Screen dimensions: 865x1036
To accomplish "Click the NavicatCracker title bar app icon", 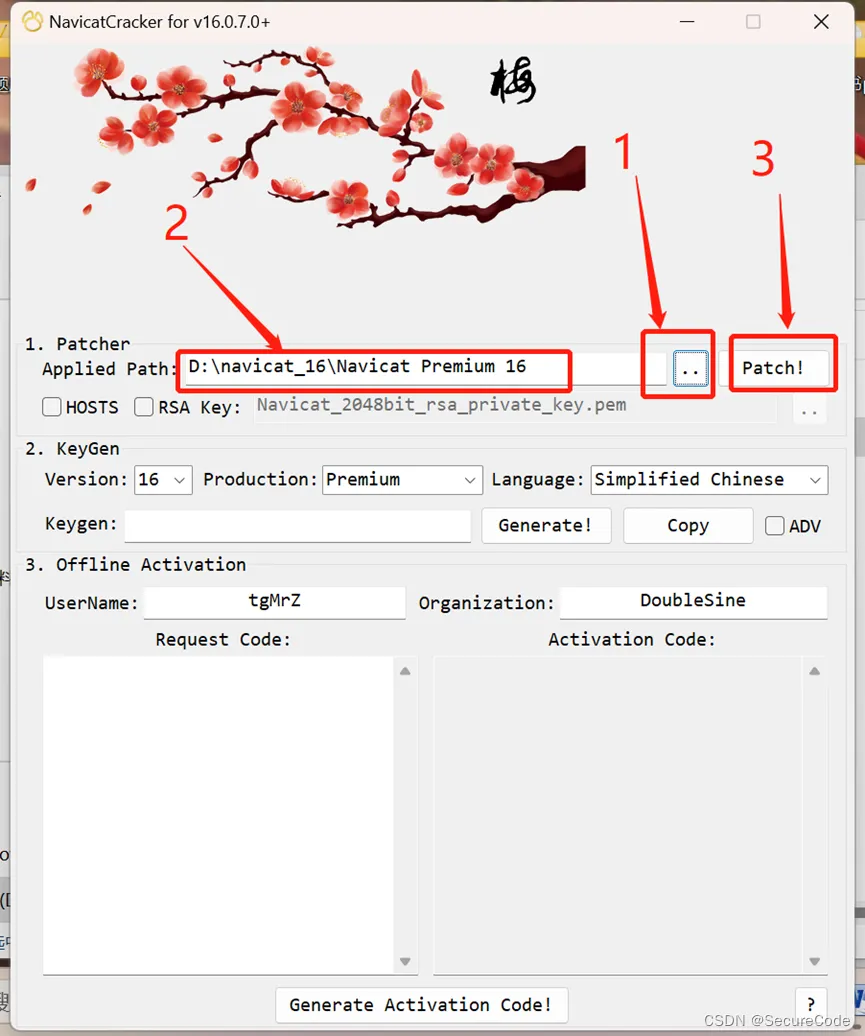I will click(x=32, y=22).
